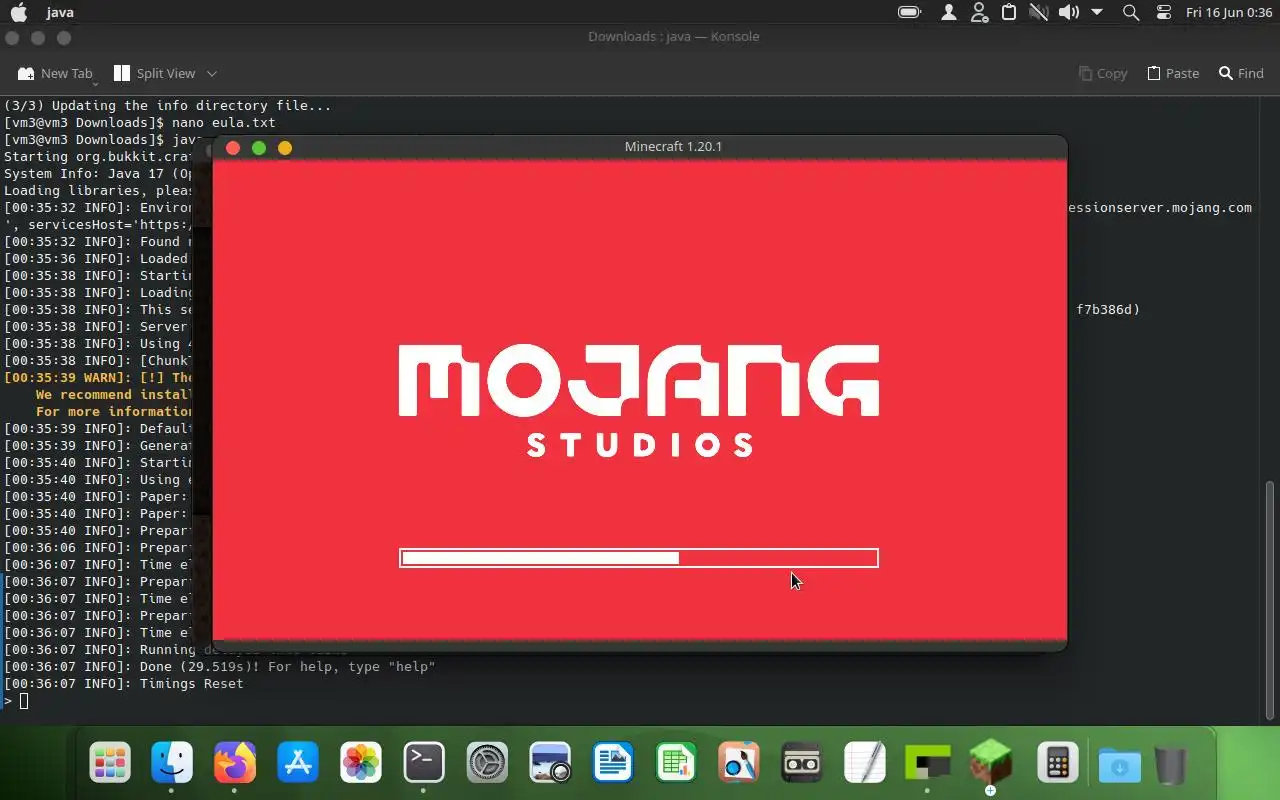Click 'Done (29.519s)!' log line
The width and height of the screenshot is (1280, 800).
[x=219, y=667]
